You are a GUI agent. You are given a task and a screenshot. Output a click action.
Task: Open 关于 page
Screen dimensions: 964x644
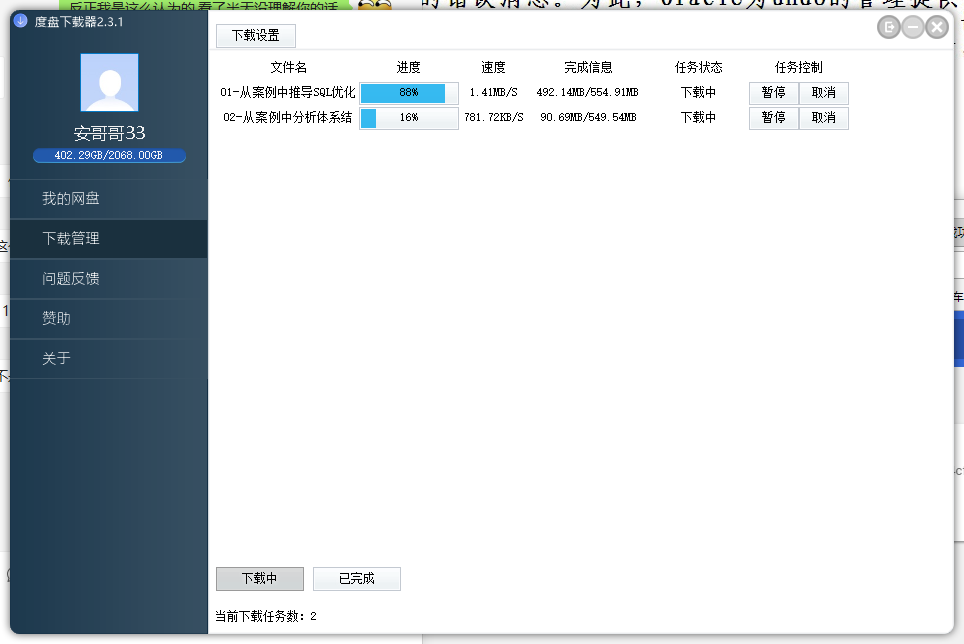[109, 358]
